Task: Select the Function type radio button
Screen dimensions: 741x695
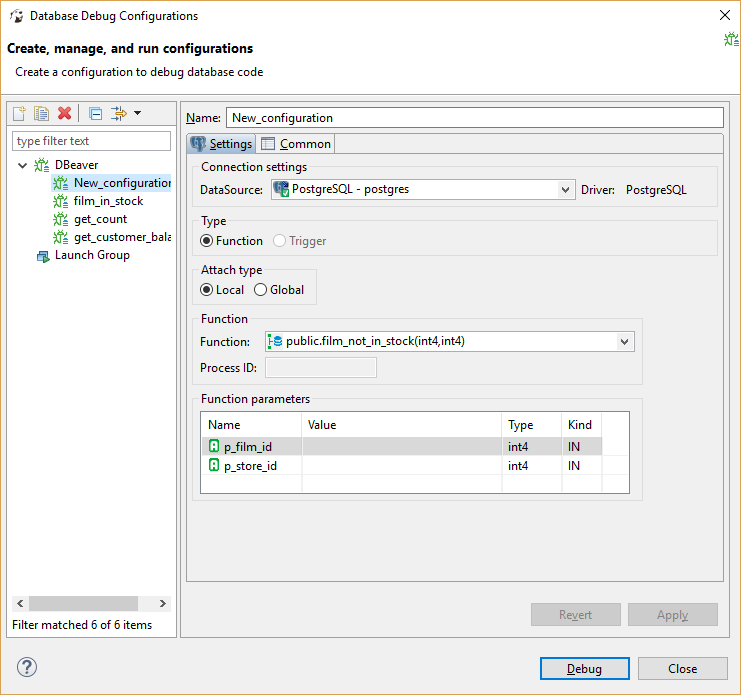Action: pyautogui.click(x=207, y=241)
